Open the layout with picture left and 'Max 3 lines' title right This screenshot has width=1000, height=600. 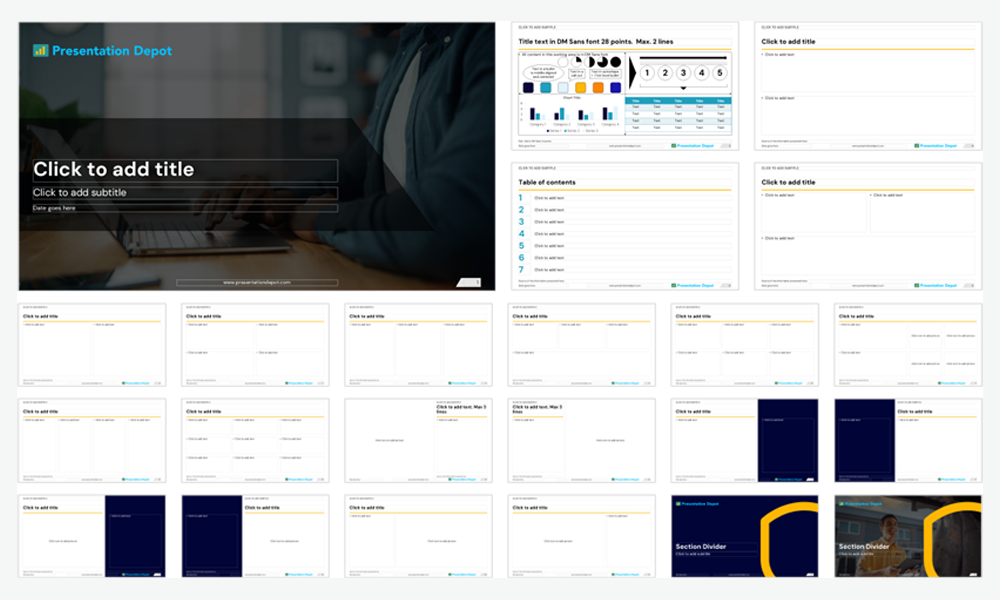coord(418,441)
